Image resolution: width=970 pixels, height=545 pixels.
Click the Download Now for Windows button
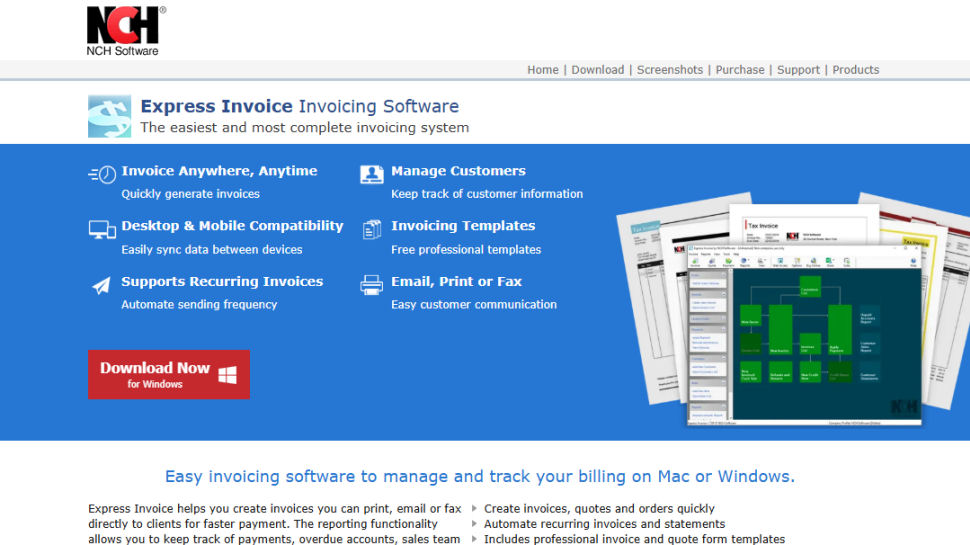169,374
